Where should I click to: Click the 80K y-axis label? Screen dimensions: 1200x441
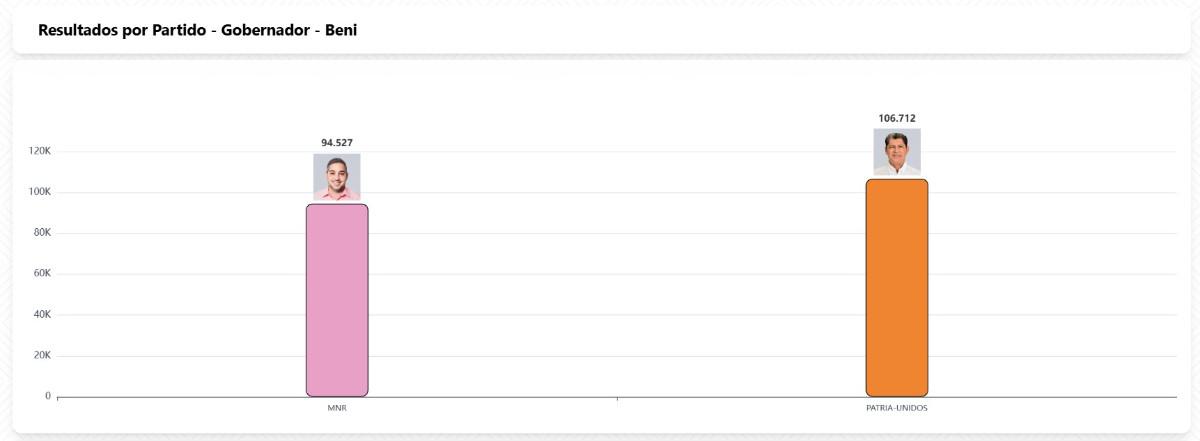coord(41,233)
